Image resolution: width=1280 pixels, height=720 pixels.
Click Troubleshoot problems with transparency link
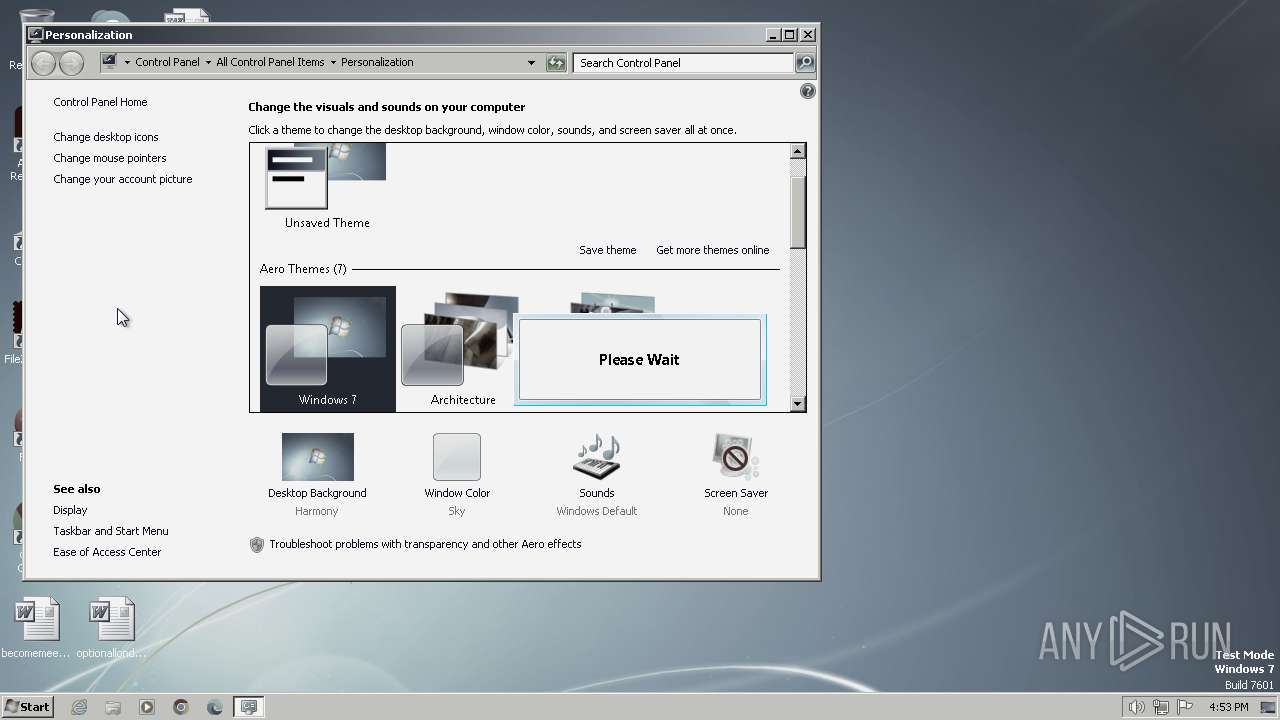(425, 544)
